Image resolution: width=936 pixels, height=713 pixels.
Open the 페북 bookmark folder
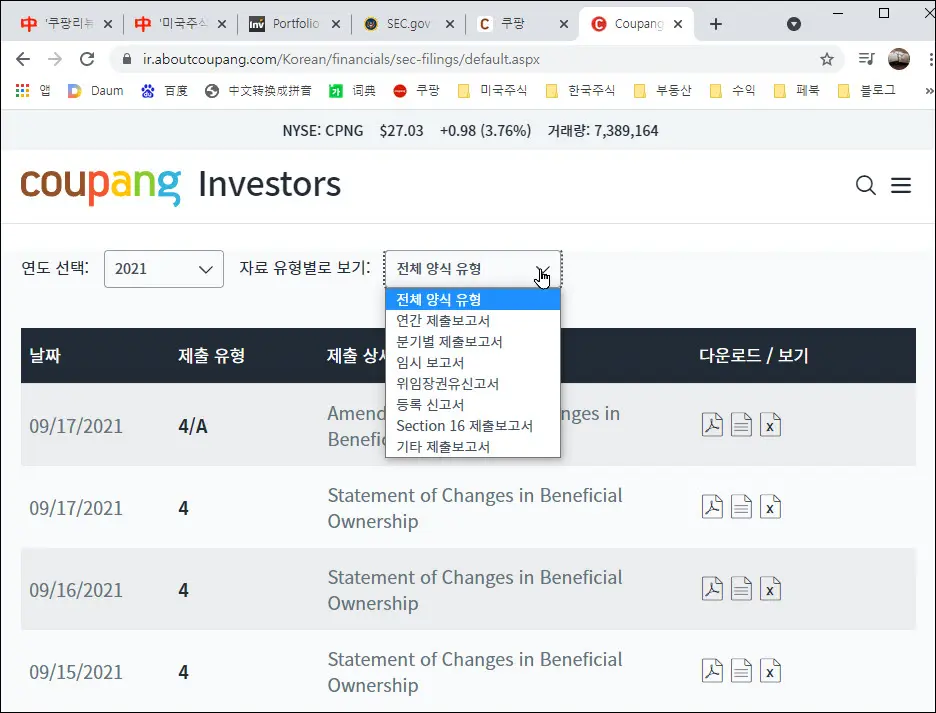pos(796,91)
